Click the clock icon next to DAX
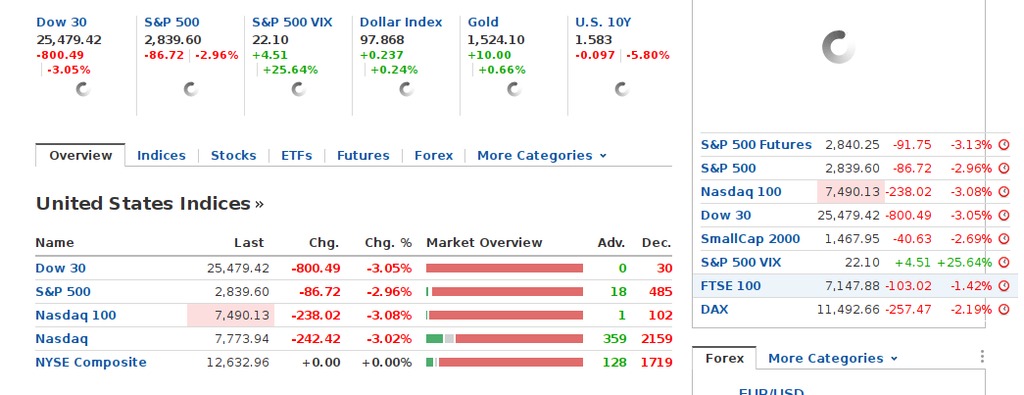 click(1004, 309)
